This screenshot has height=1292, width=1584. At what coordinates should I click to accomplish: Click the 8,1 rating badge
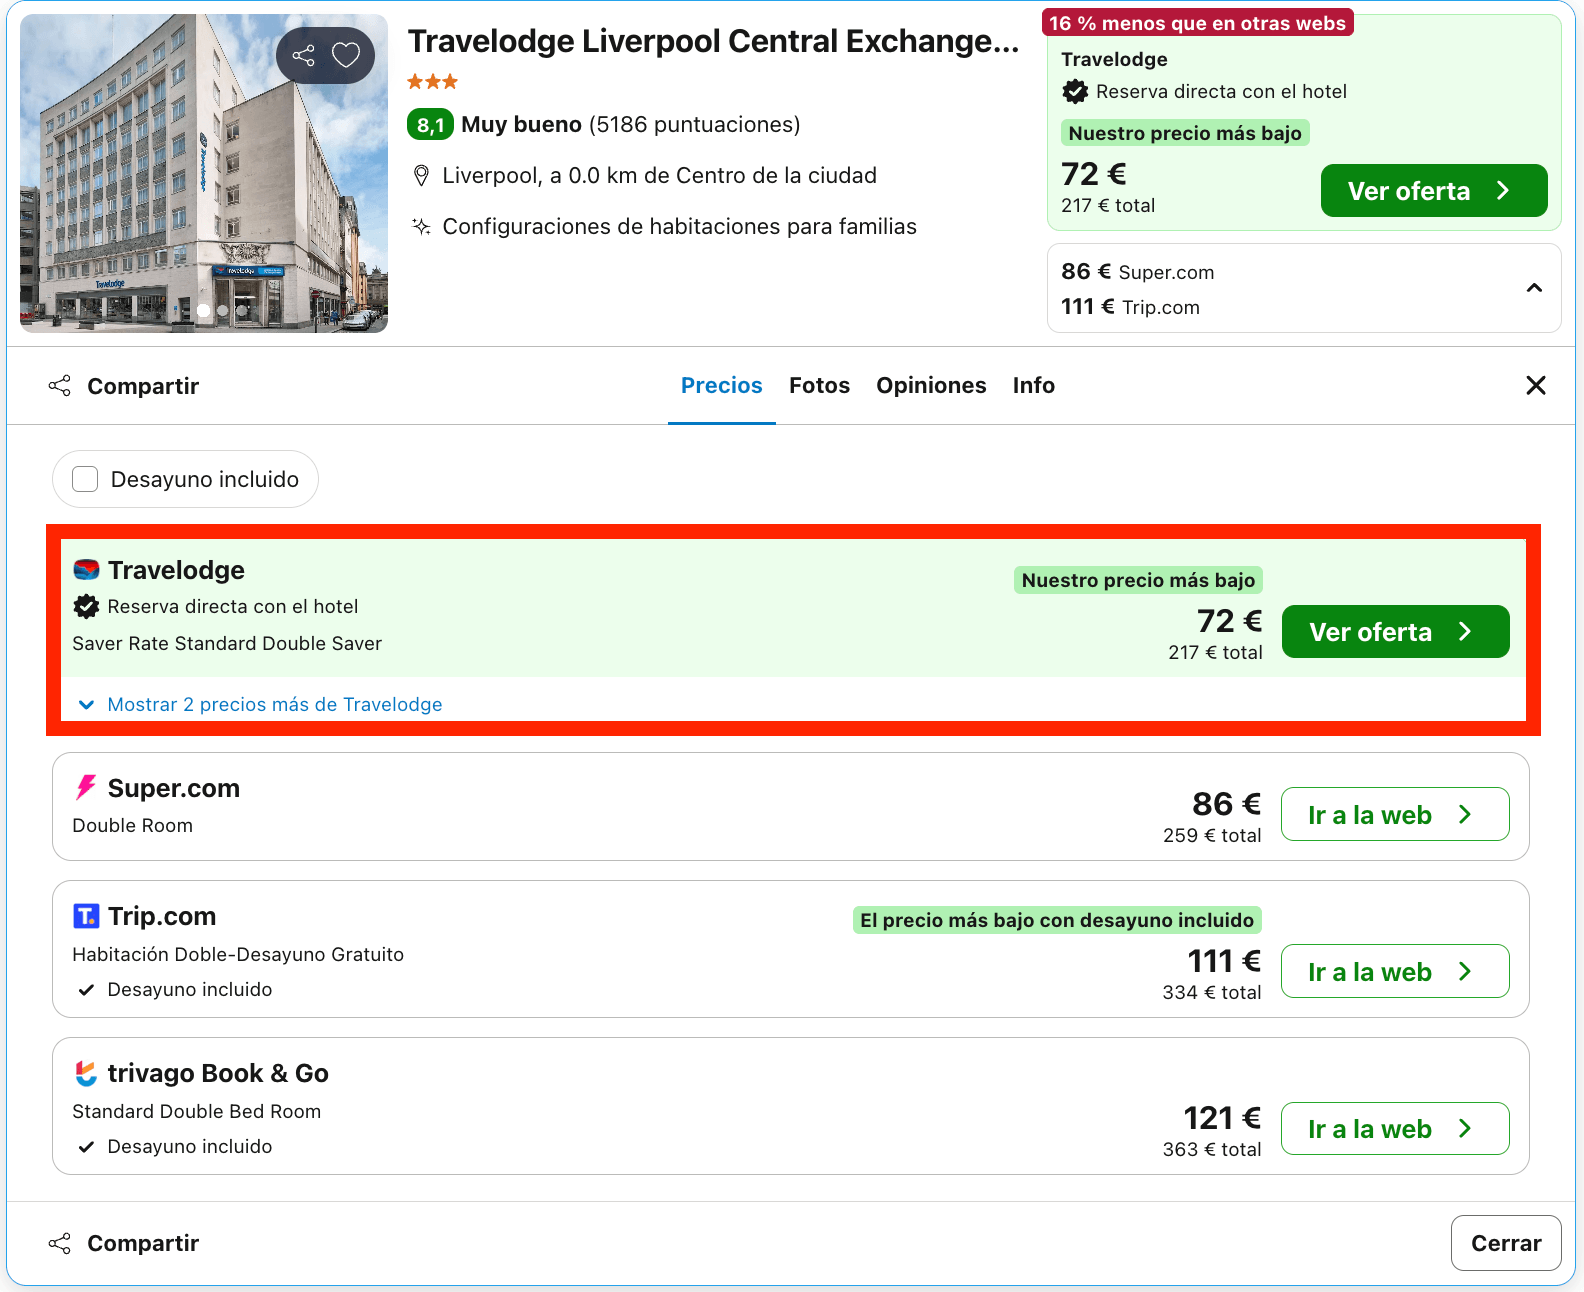point(430,125)
